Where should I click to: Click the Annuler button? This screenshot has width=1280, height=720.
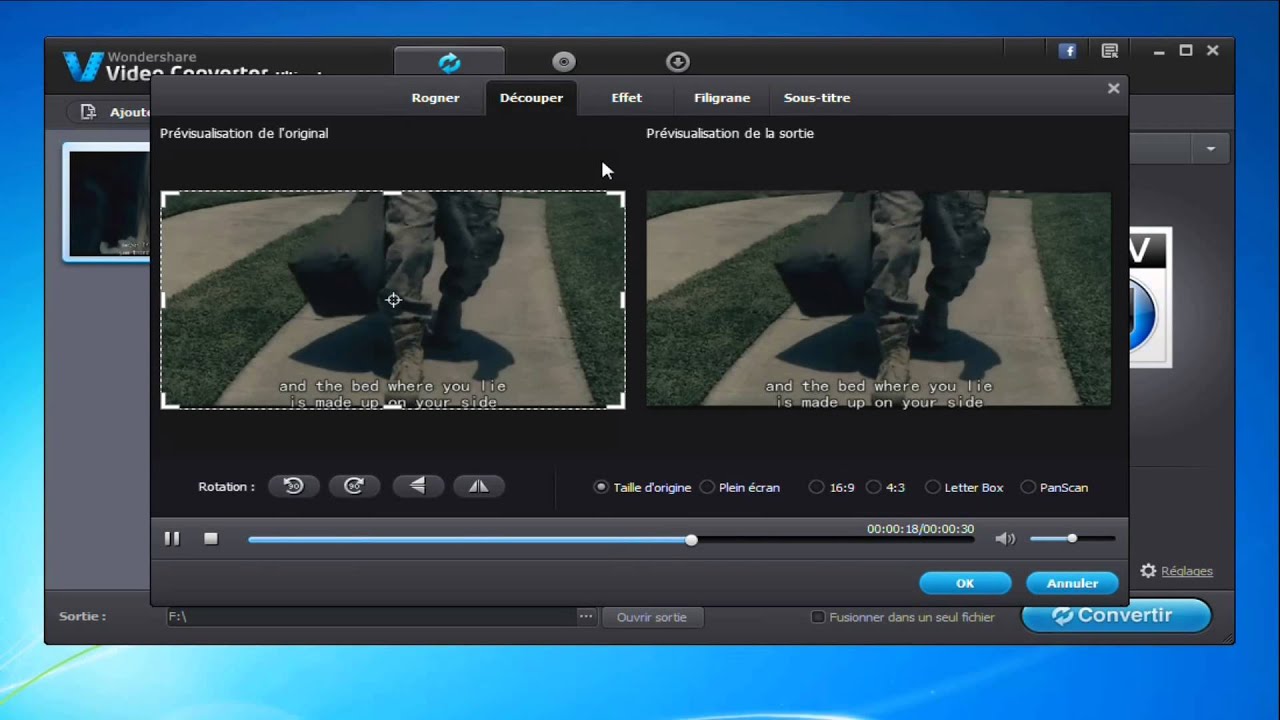[1072, 583]
